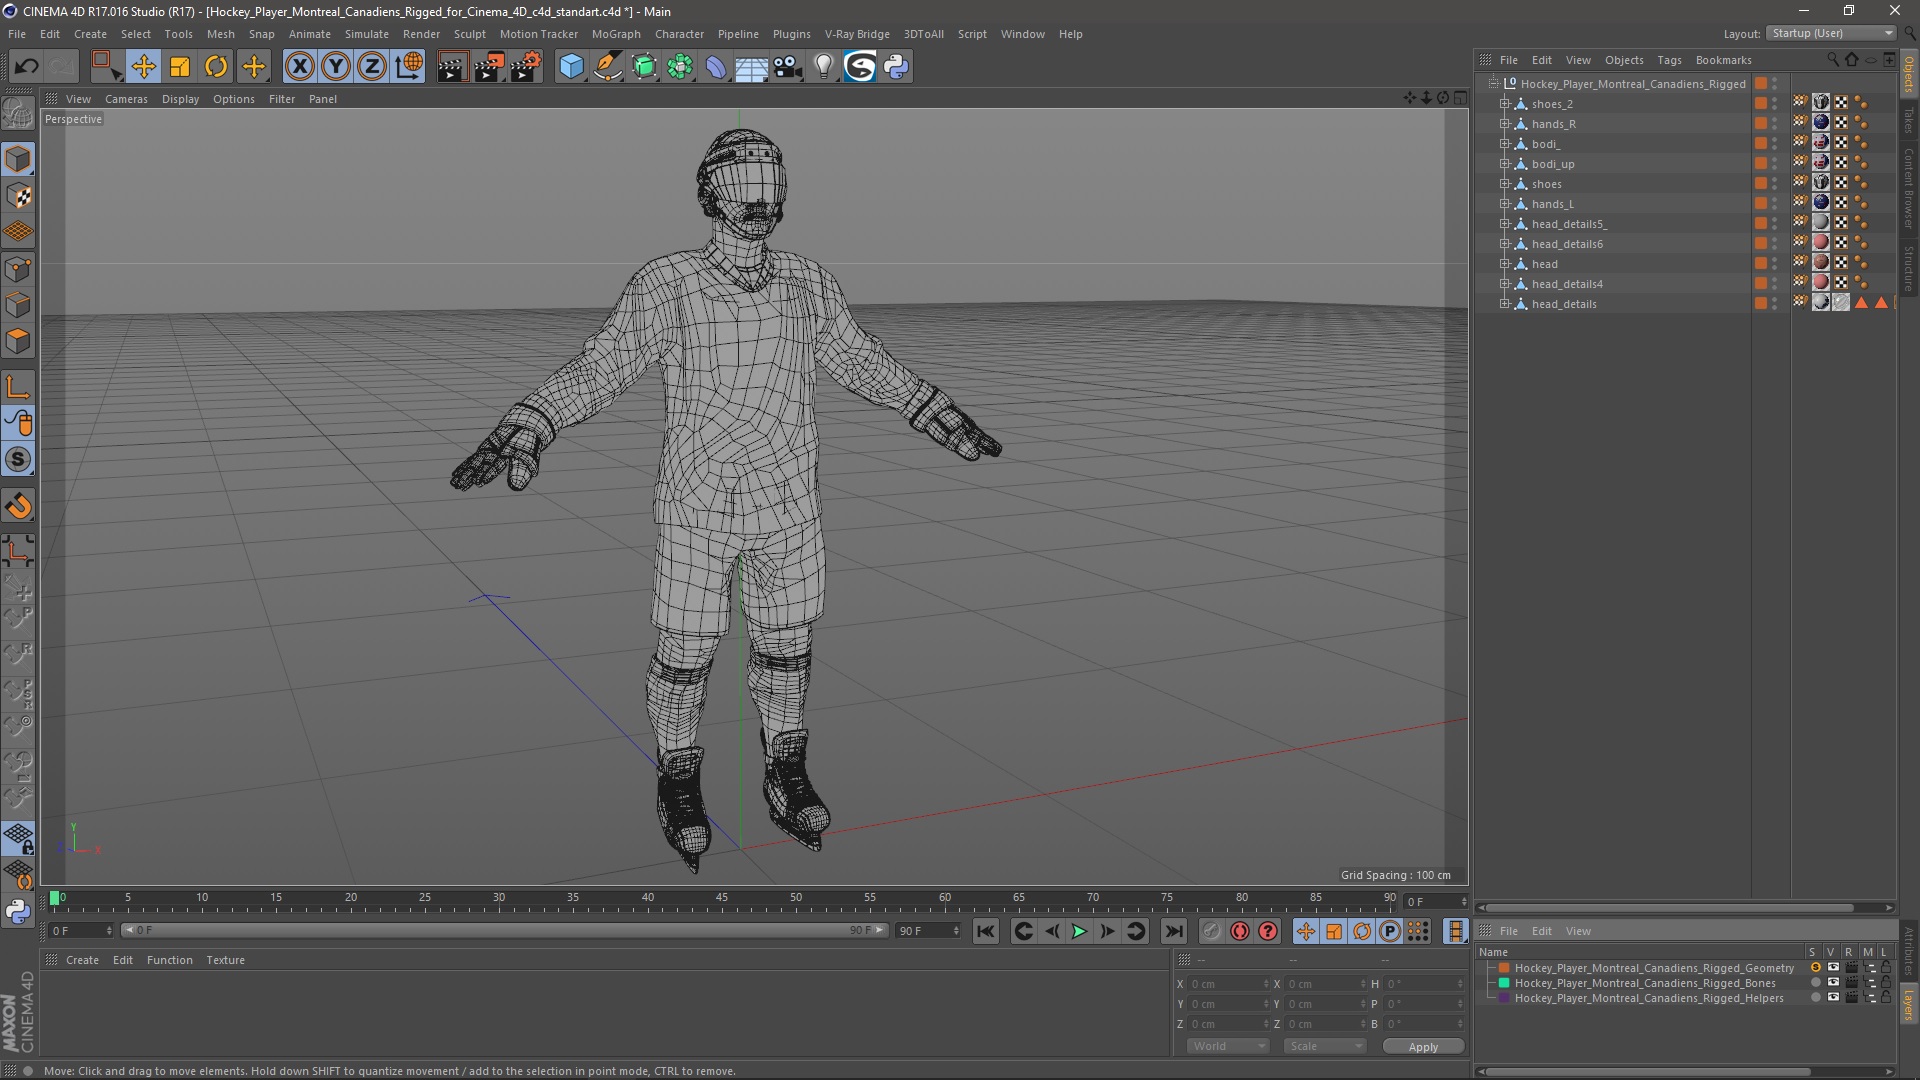1920x1080 pixels.
Task: Select the Move tool in top toolbar
Action: tap(143, 67)
